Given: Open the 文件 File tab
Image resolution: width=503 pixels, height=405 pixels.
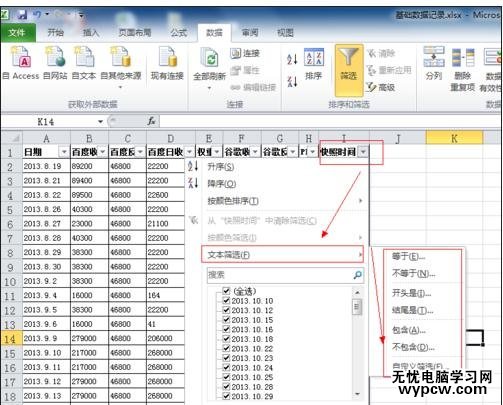Looking at the screenshot, I should (x=17, y=33).
